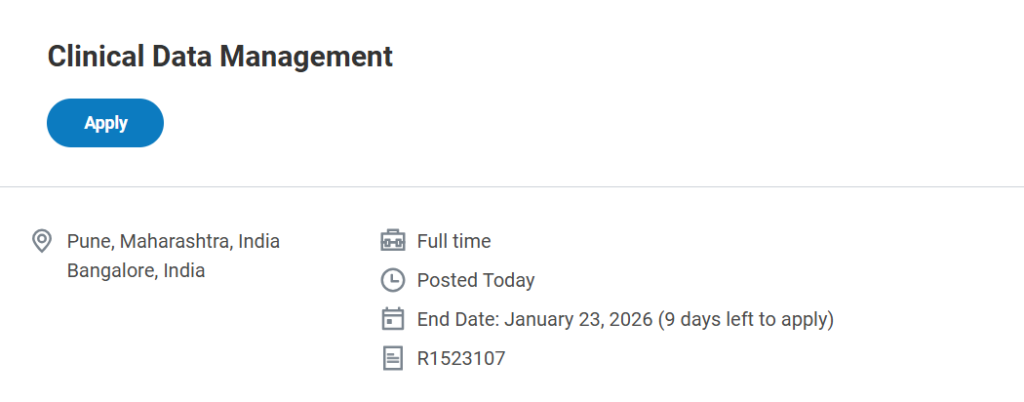Select the Bangalore, India location line

[x=136, y=270]
